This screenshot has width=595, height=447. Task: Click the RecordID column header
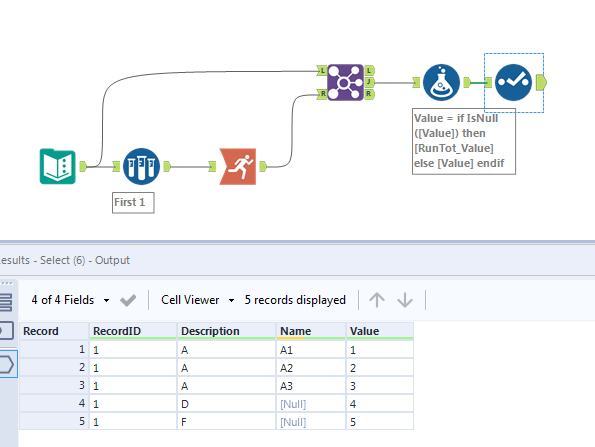click(133, 331)
